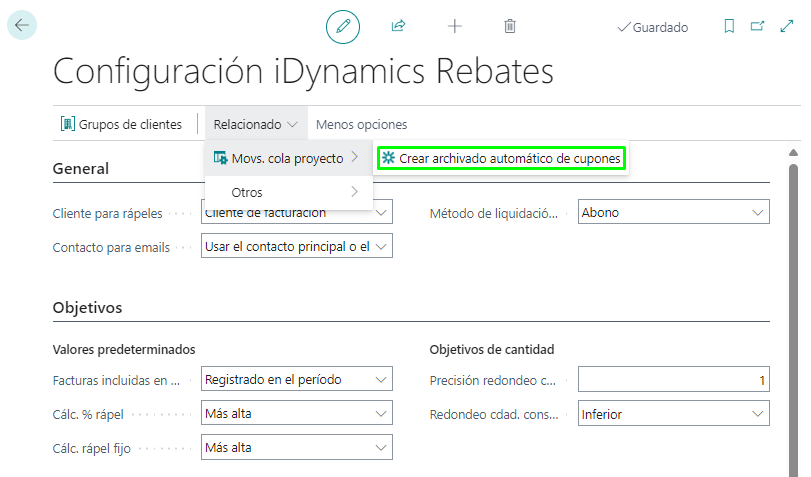
Task: Open the Cliente para rápeles dropdown
Action: (x=382, y=212)
